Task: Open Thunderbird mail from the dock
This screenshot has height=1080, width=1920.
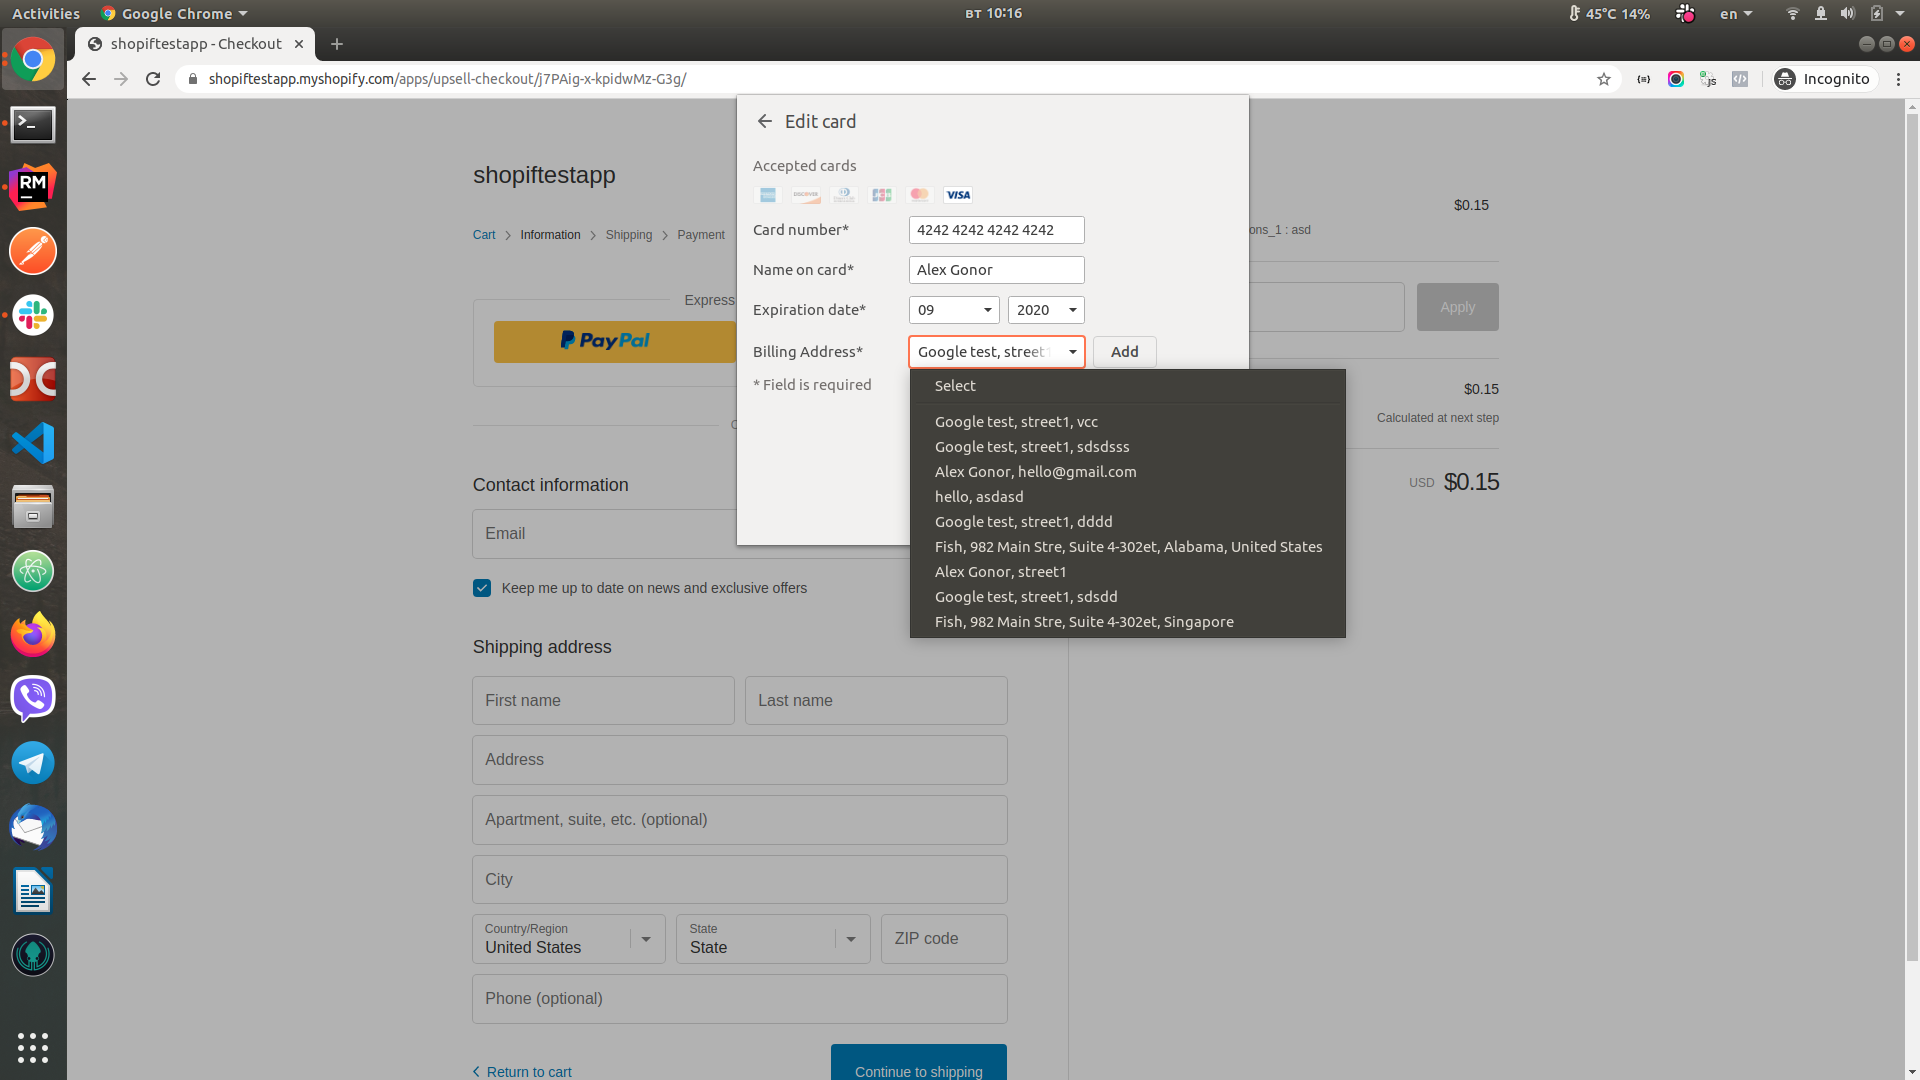Action: click(x=33, y=827)
